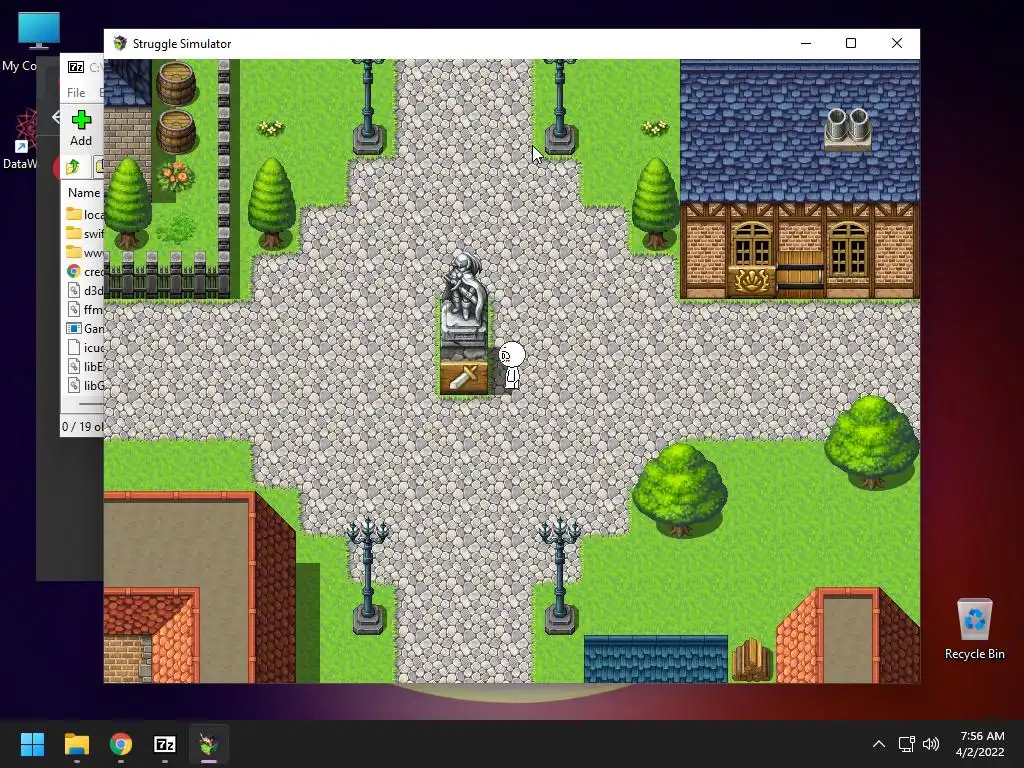Viewport: 1024px width, 768px height.
Task: Select the 'cred' Chrome file in 7-Zip
Action: point(84,271)
